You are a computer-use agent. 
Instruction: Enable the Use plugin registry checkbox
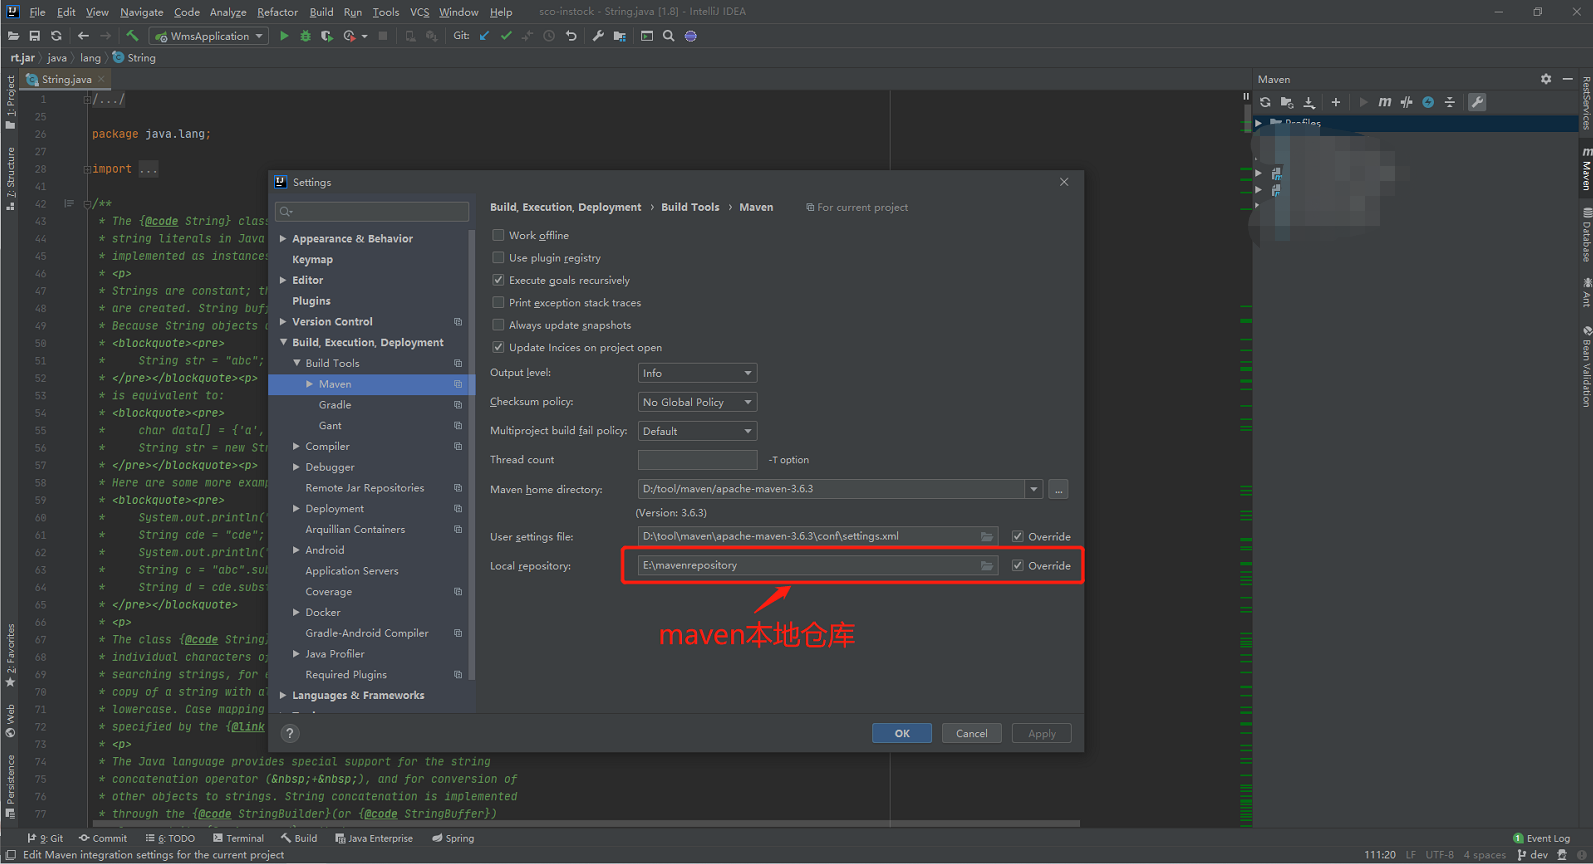tap(498, 258)
